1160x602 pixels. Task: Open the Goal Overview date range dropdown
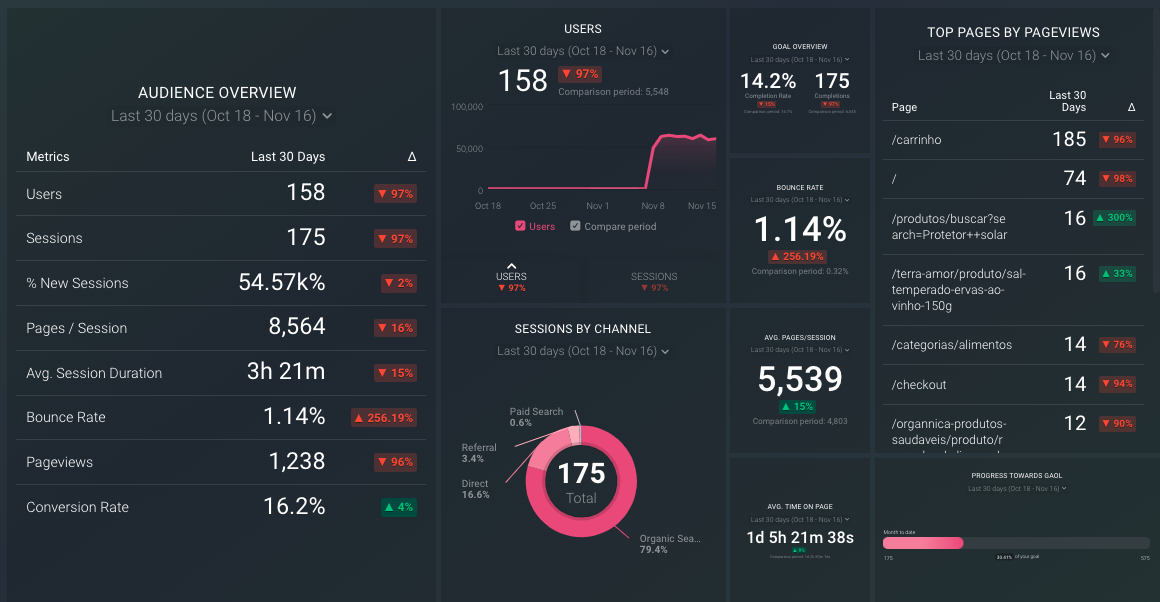coord(800,60)
